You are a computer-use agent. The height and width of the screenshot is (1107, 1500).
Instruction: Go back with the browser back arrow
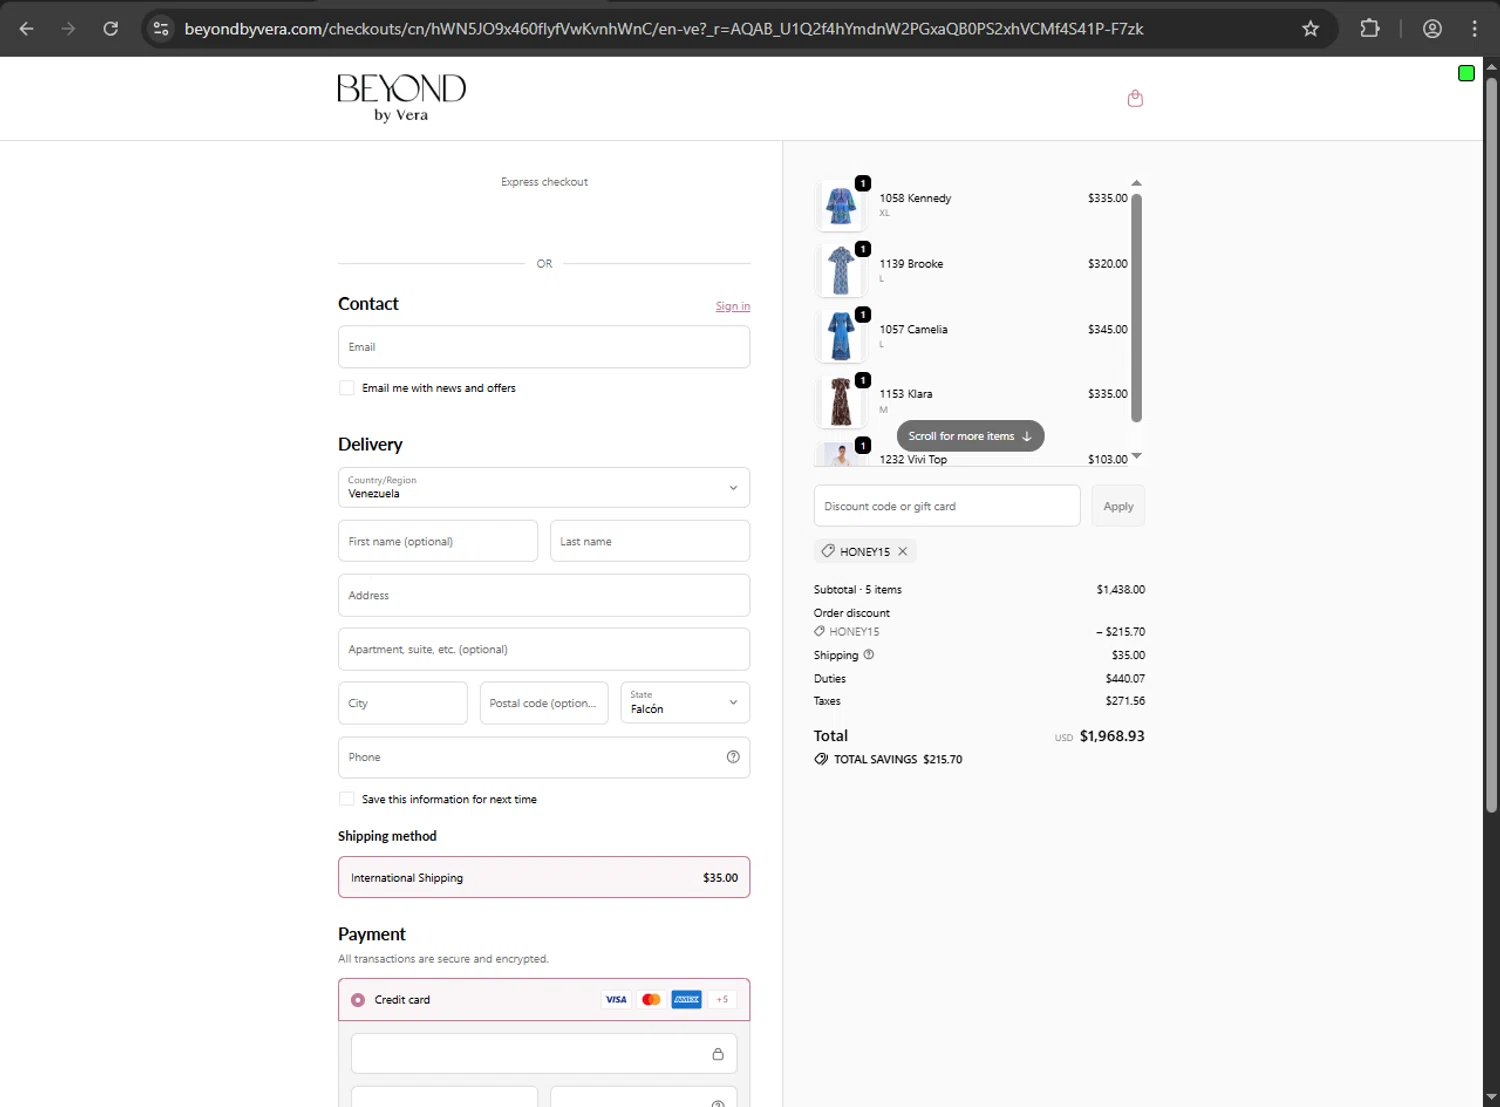click(27, 29)
